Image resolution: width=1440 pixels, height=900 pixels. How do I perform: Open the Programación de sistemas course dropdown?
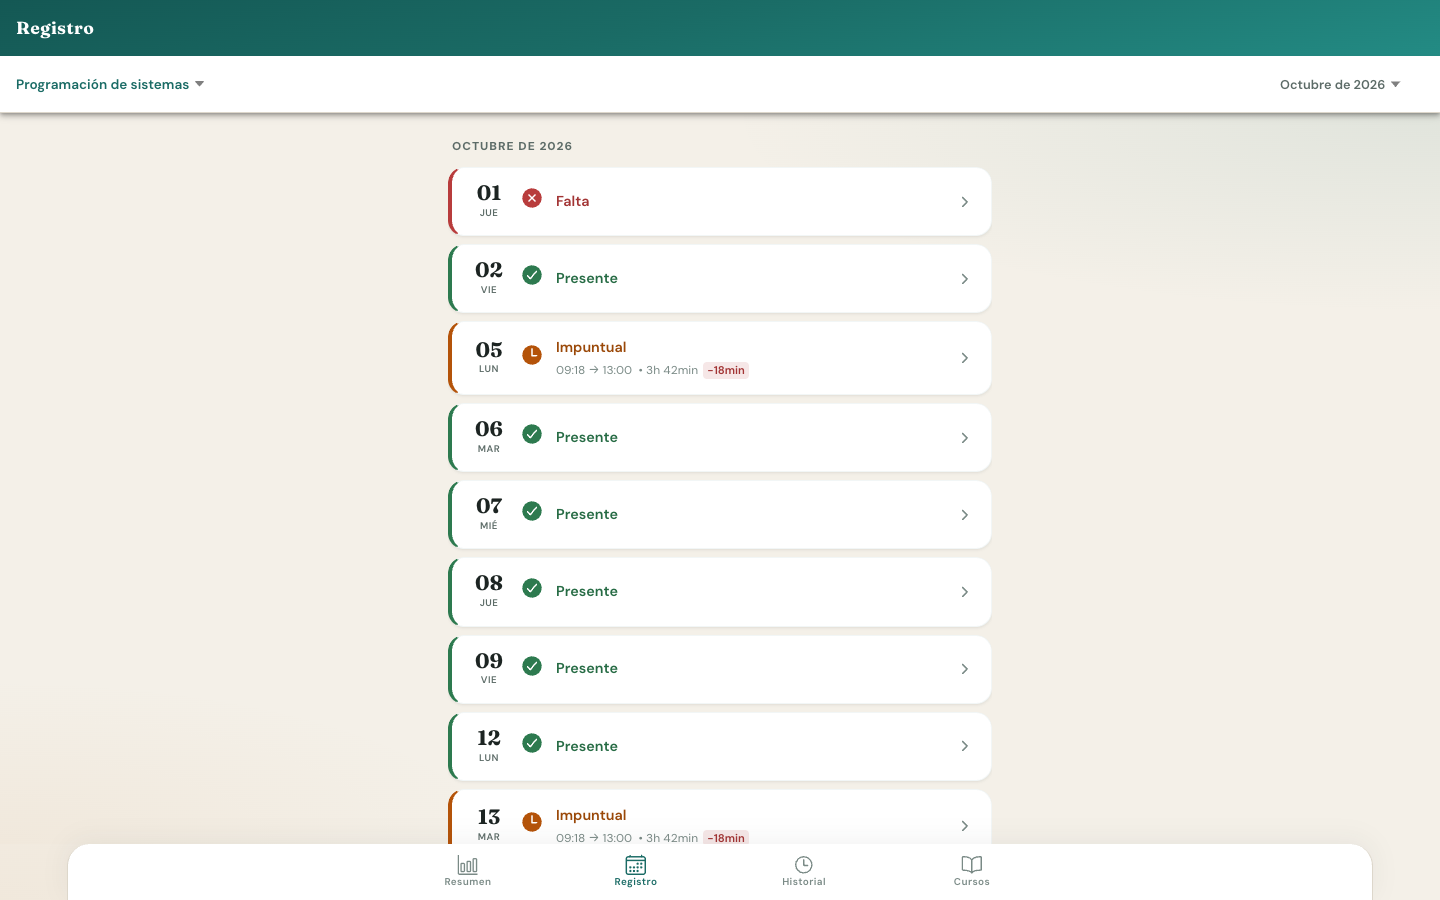(x=110, y=84)
